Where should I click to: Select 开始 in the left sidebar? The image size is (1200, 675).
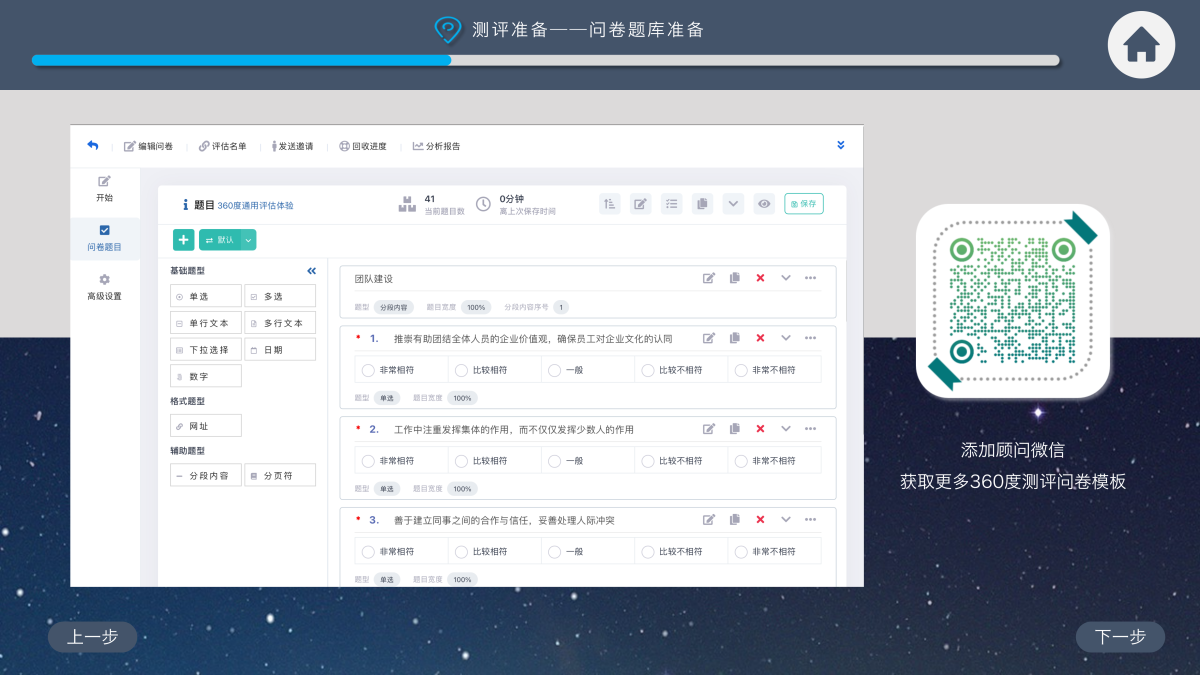104,189
